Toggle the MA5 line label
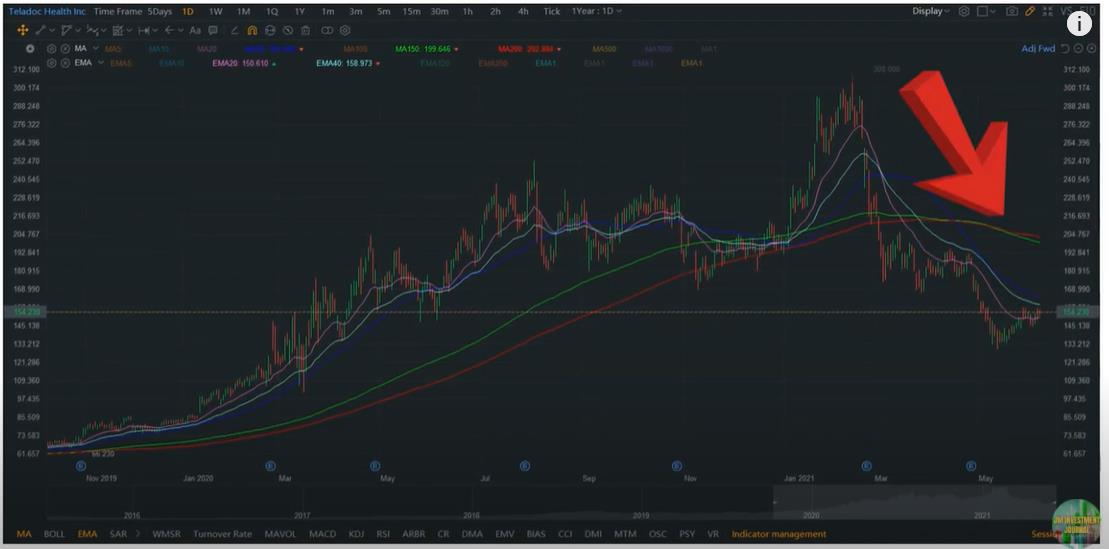The image size is (1109, 549). 112,49
